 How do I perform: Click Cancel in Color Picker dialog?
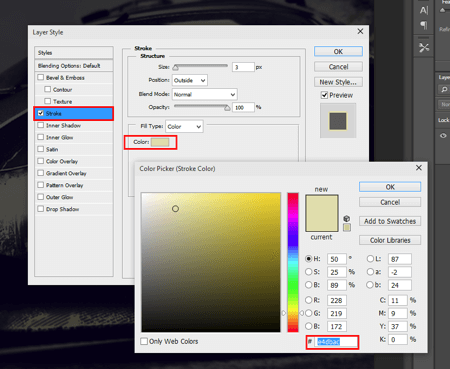click(390, 202)
